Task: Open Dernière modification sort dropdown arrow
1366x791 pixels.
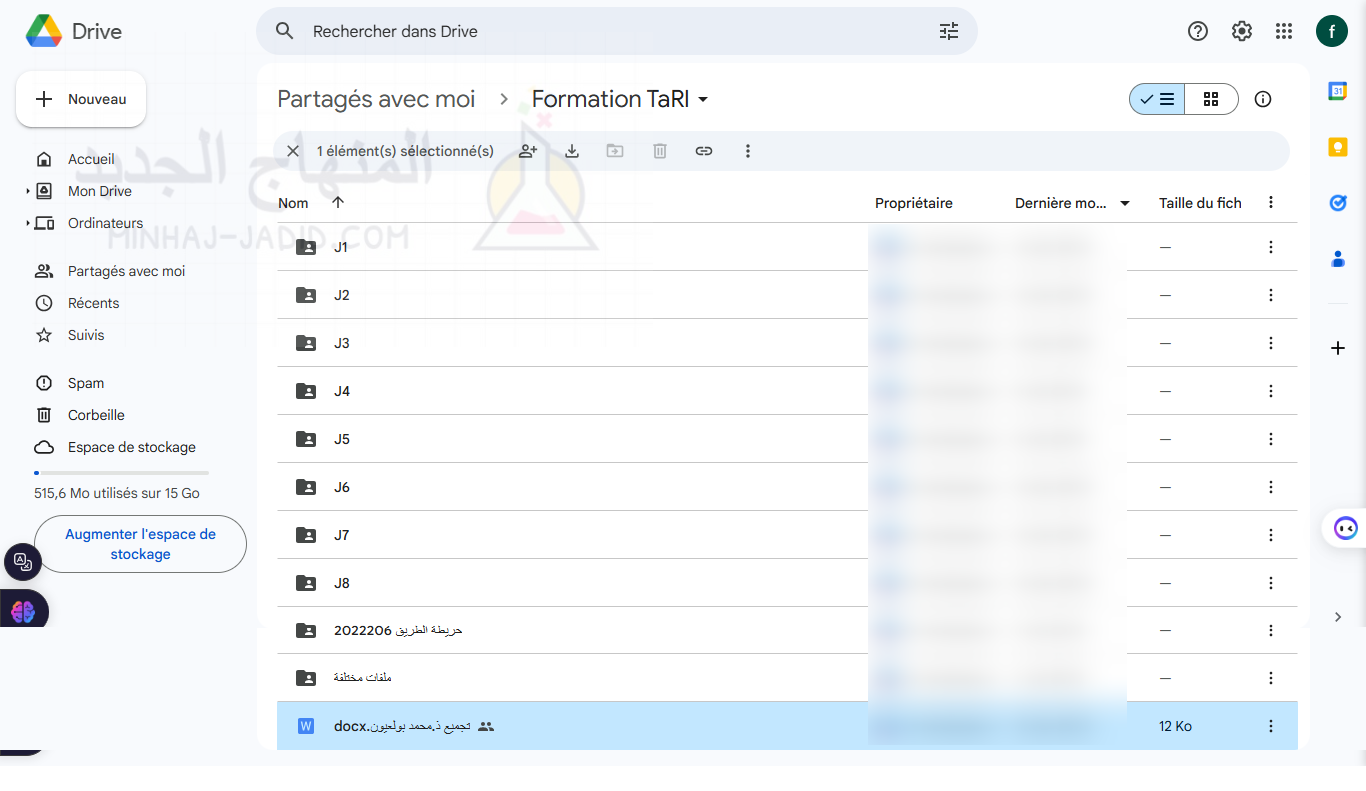Action: pos(1125,203)
